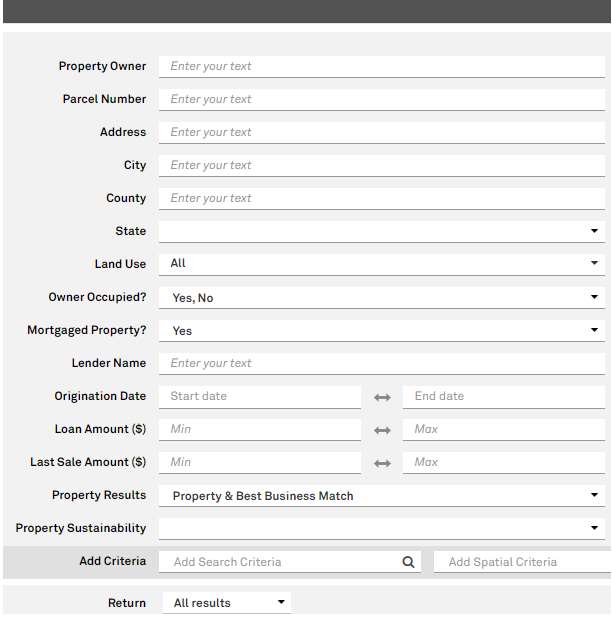Viewport: 612px width, 626px height.
Task: Open the Property Results dropdown
Action: [x=381, y=496]
